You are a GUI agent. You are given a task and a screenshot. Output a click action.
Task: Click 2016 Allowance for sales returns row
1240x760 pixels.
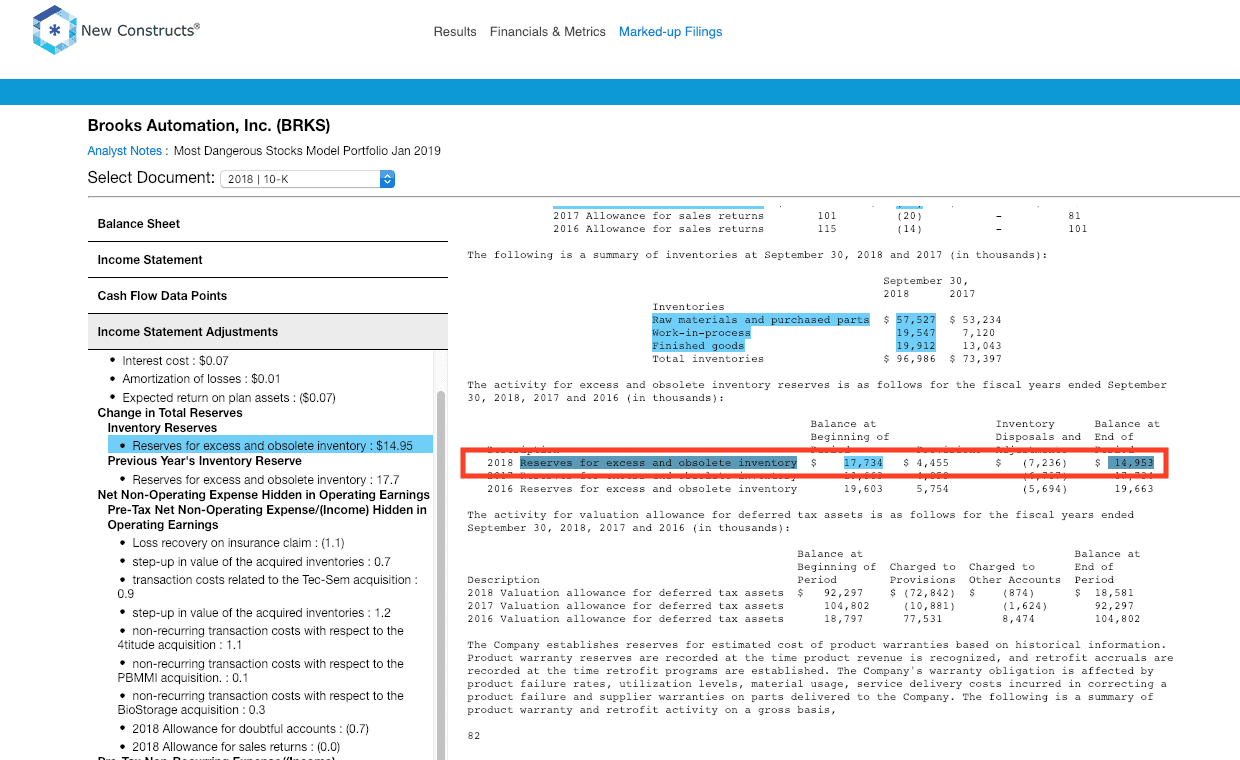coord(819,229)
